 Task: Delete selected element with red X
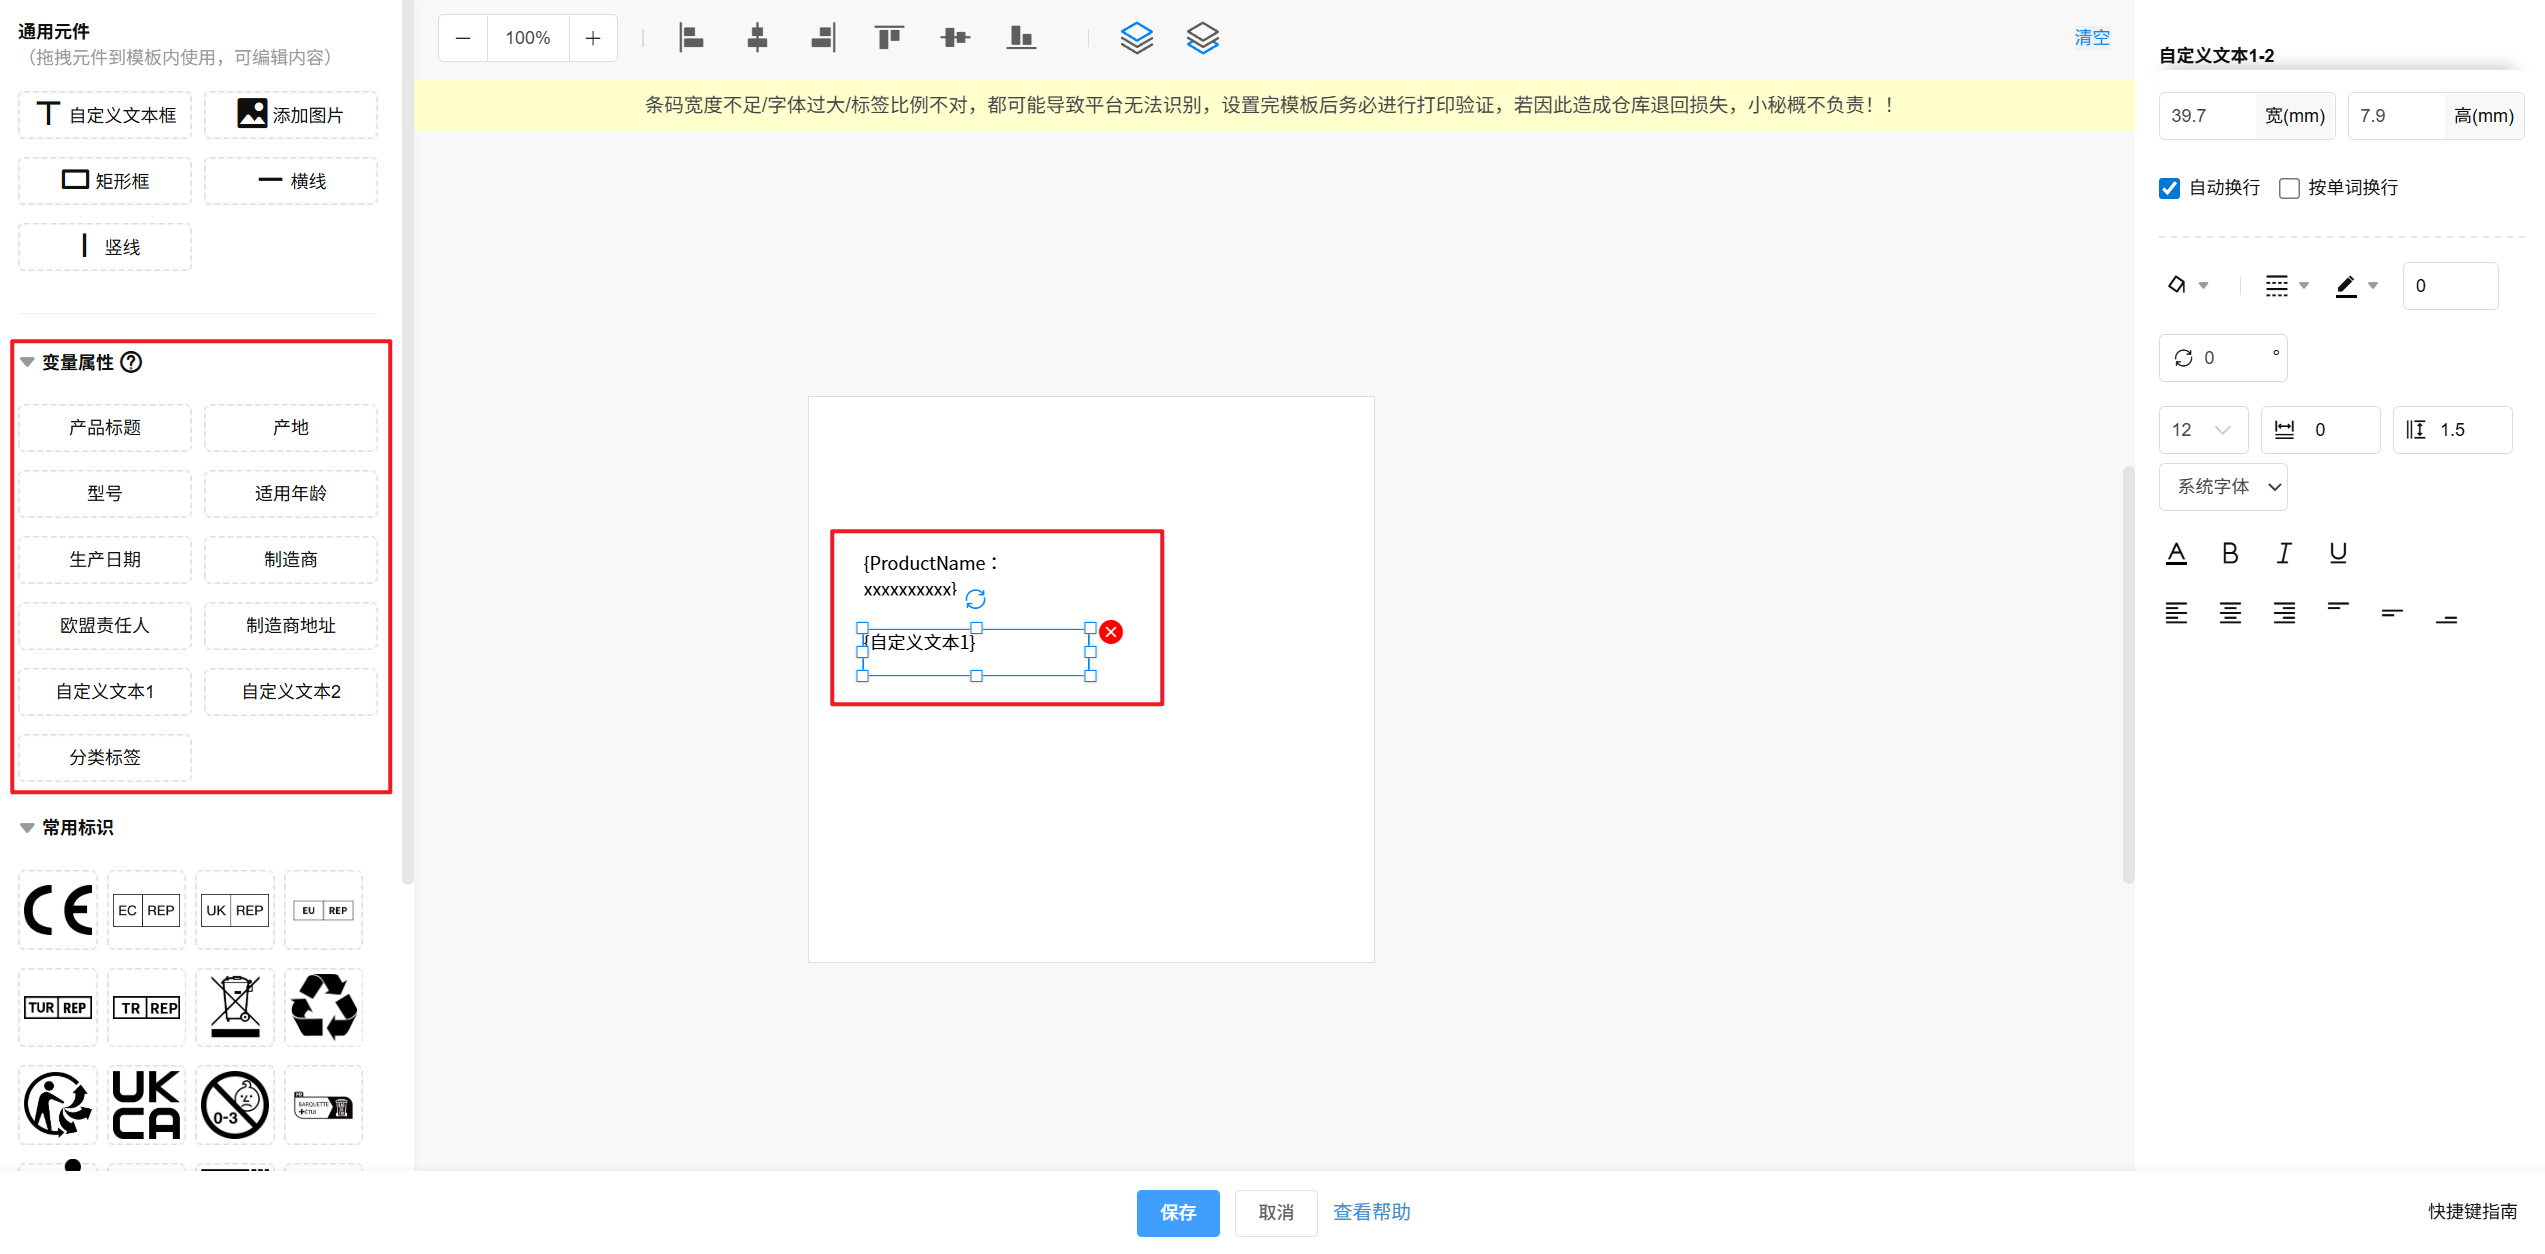click(1111, 632)
